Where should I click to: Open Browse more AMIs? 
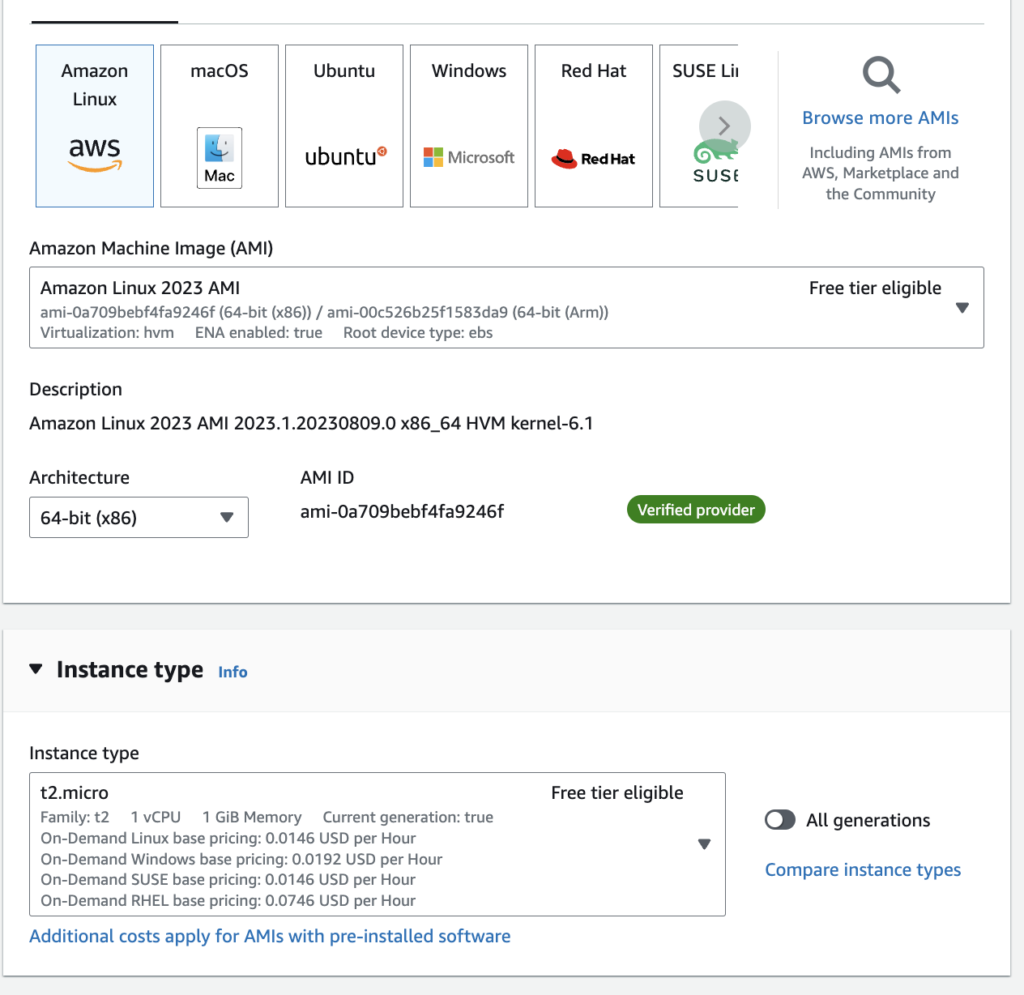(879, 117)
